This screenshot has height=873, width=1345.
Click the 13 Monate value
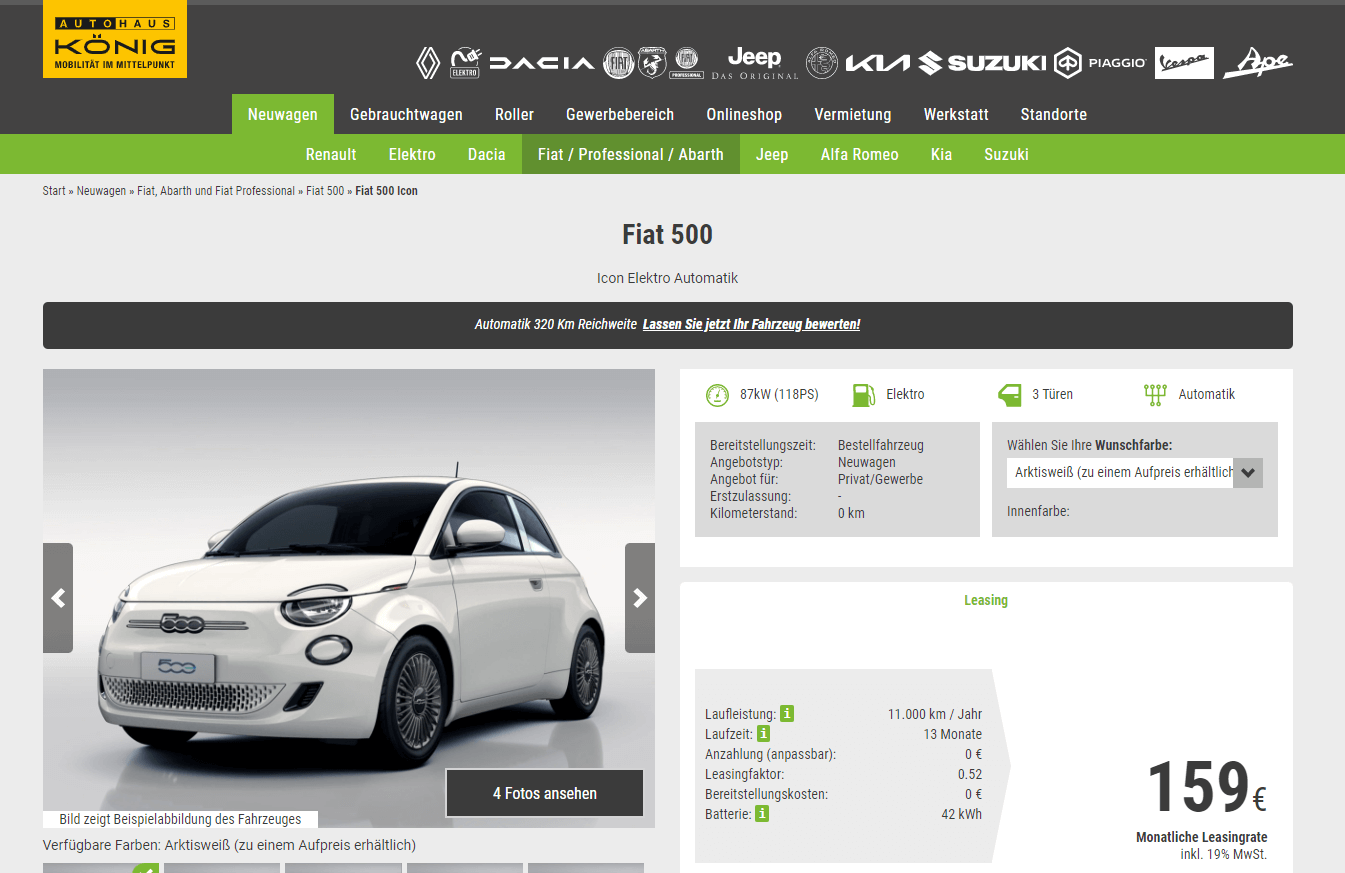coord(952,734)
